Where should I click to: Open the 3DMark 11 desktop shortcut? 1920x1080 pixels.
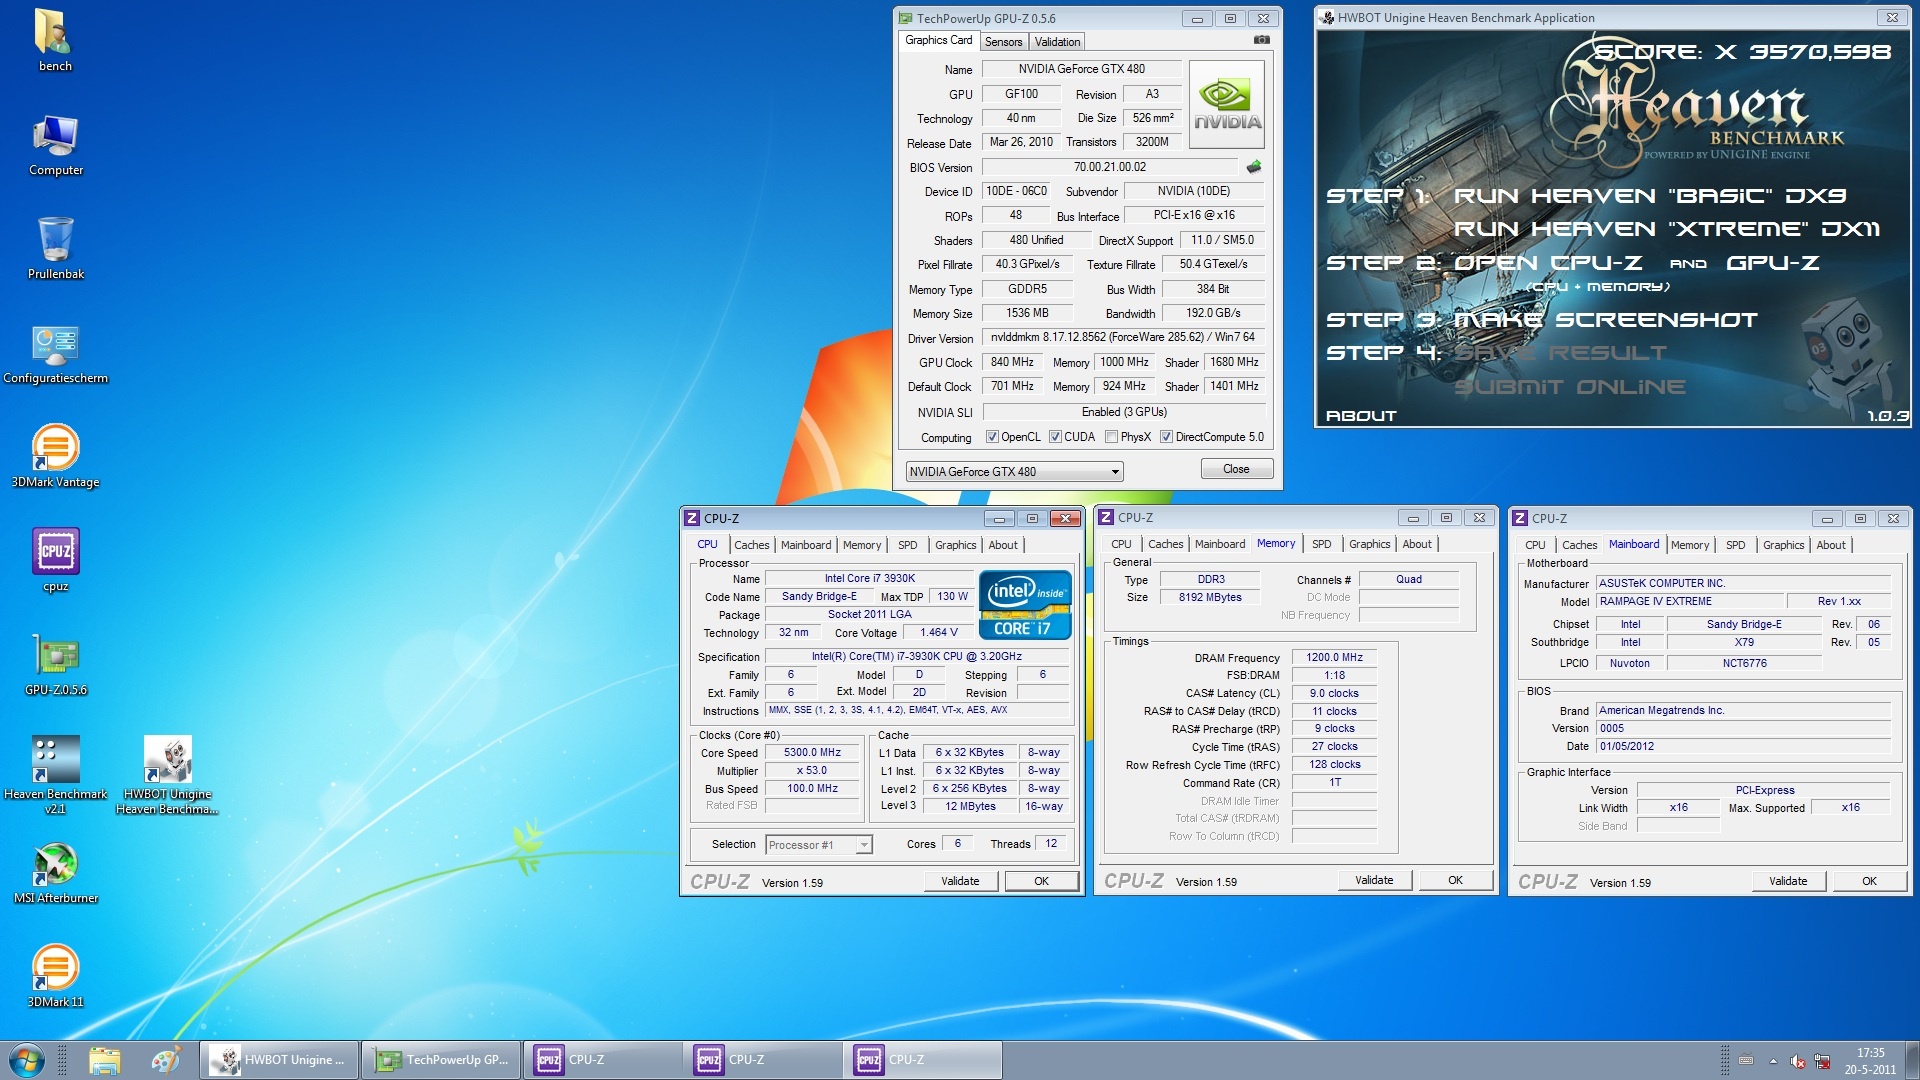click(x=56, y=968)
